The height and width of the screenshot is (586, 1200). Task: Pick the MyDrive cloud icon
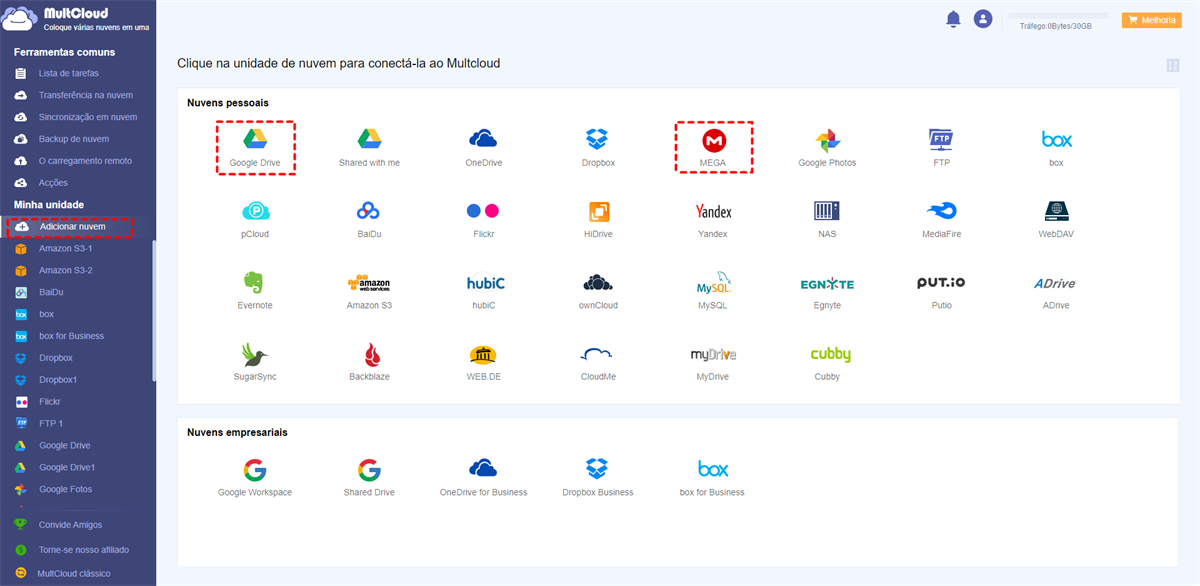click(x=713, y=355)
